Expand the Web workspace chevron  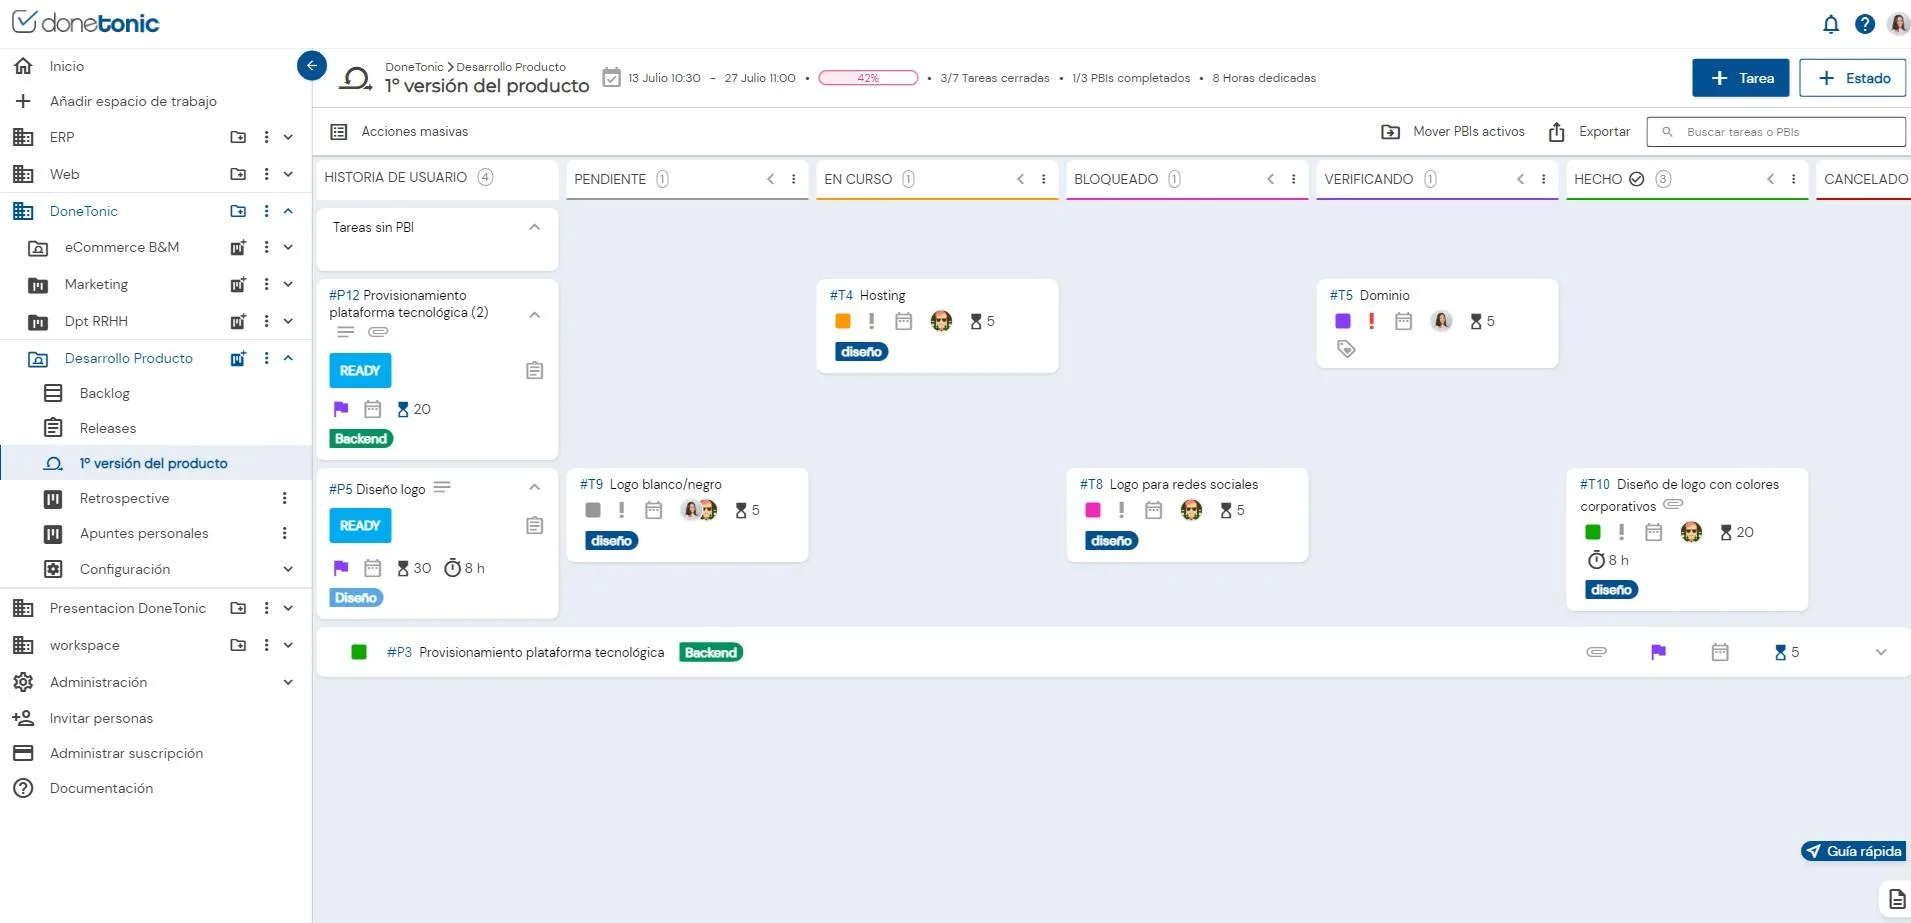(x=288, y=174)
